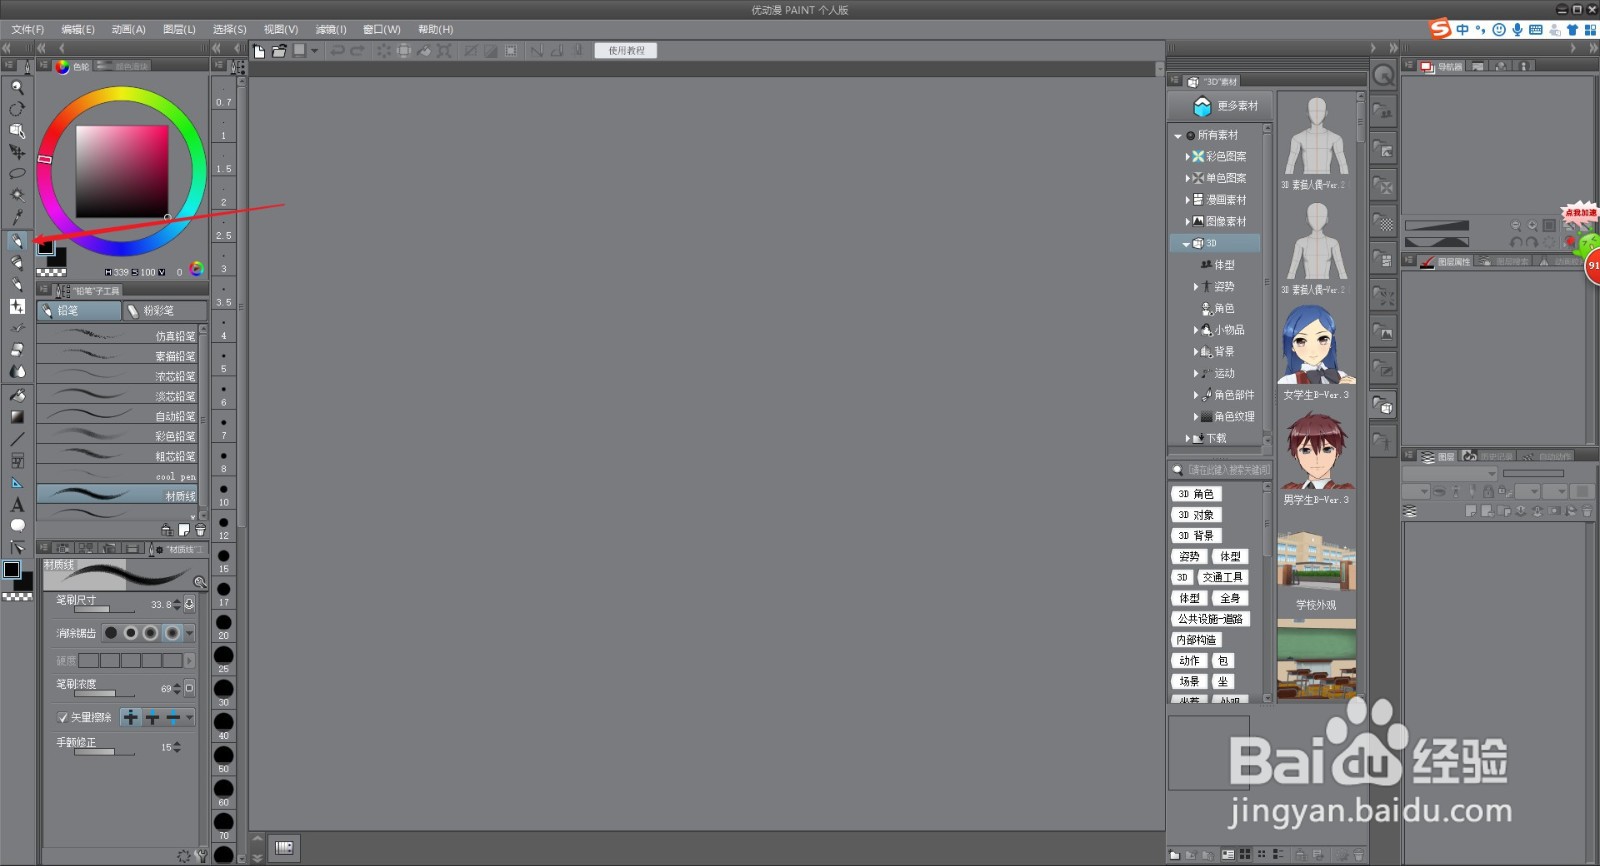Open the 滤镜(I) menu
The height and width of the screenshot is (866, 1600).
pyautogui.click(x=331, y=29)
